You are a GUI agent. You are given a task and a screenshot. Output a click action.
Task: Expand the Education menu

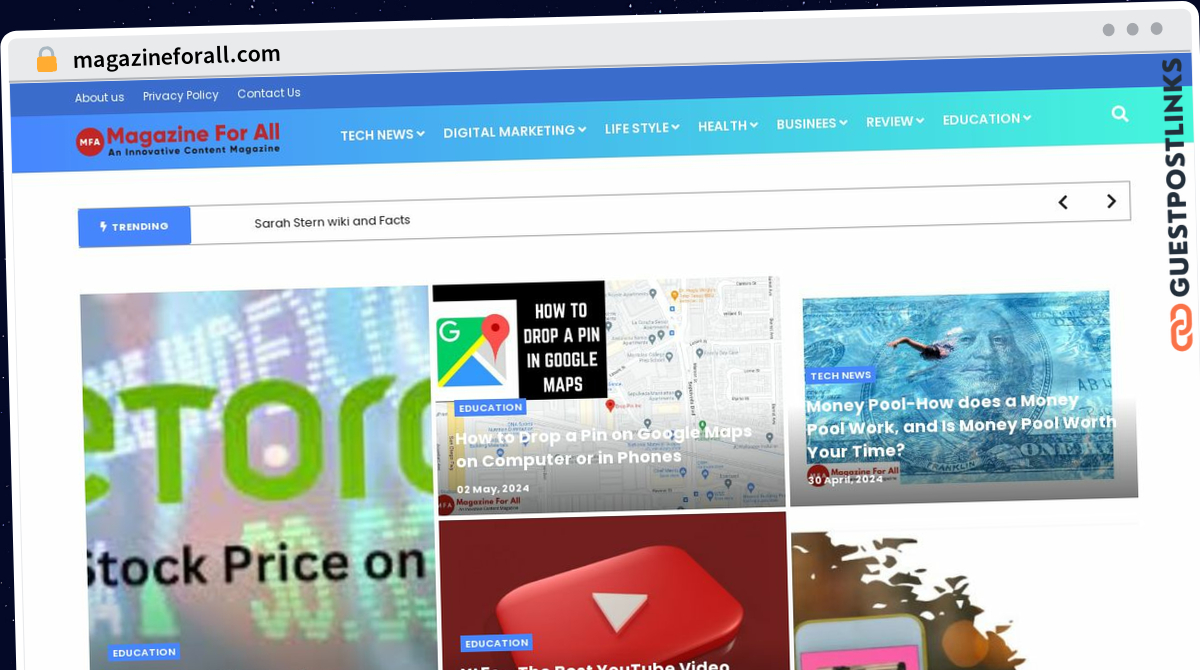tap(987, 119)
